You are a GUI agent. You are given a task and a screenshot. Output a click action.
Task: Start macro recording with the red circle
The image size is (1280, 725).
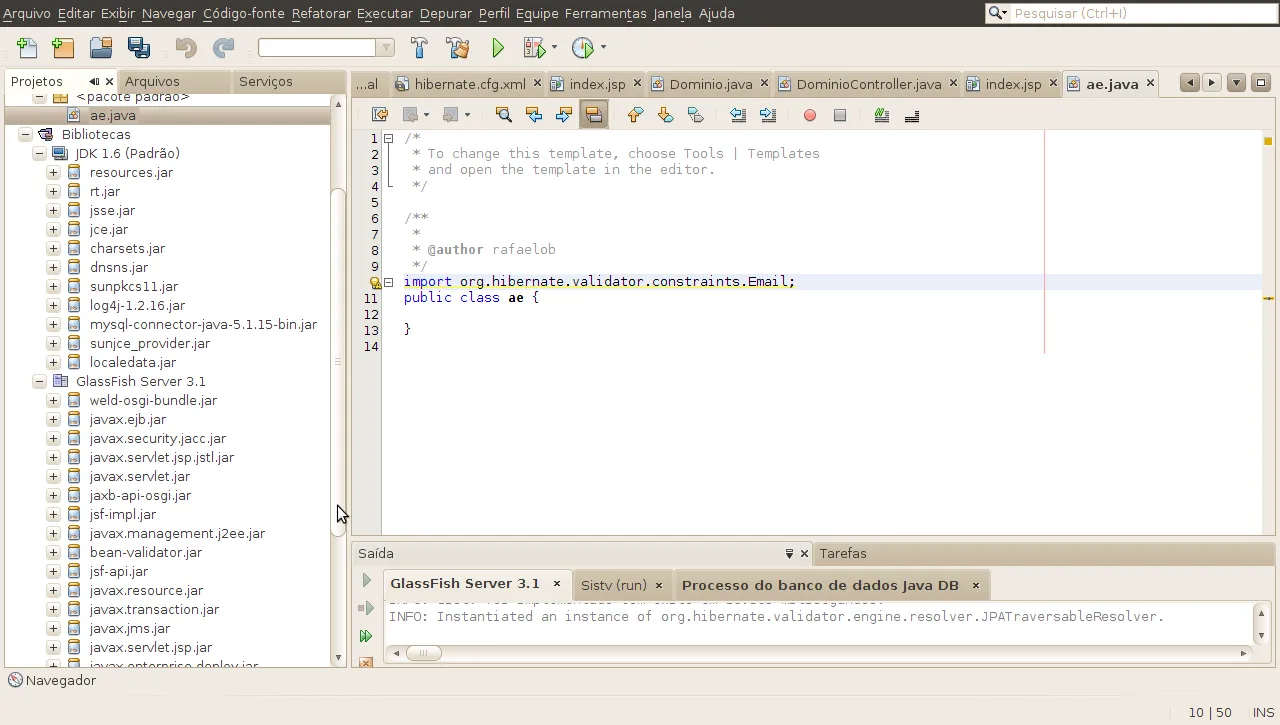point(810,116)
